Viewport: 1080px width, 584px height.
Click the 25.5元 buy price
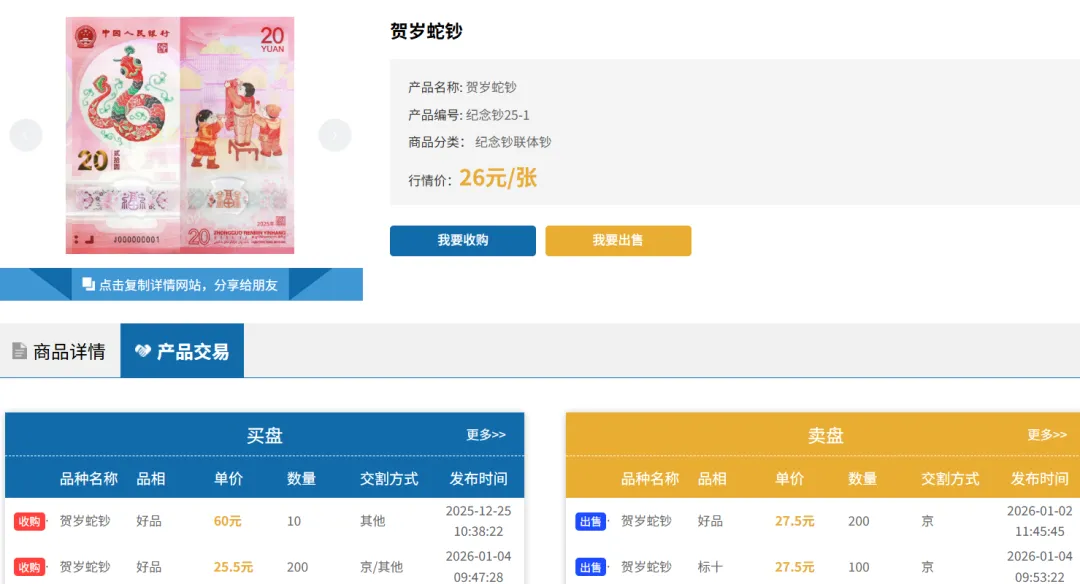click(233, 567)
